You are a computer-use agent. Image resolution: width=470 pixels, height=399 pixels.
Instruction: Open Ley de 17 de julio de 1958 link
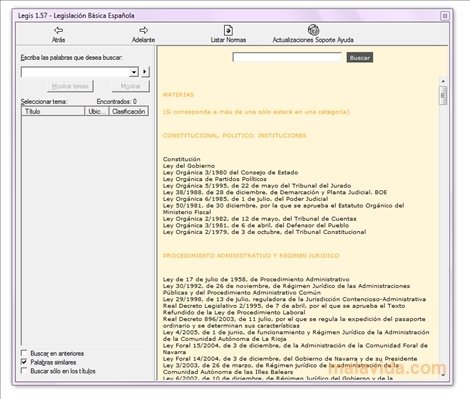pos(256,279)
